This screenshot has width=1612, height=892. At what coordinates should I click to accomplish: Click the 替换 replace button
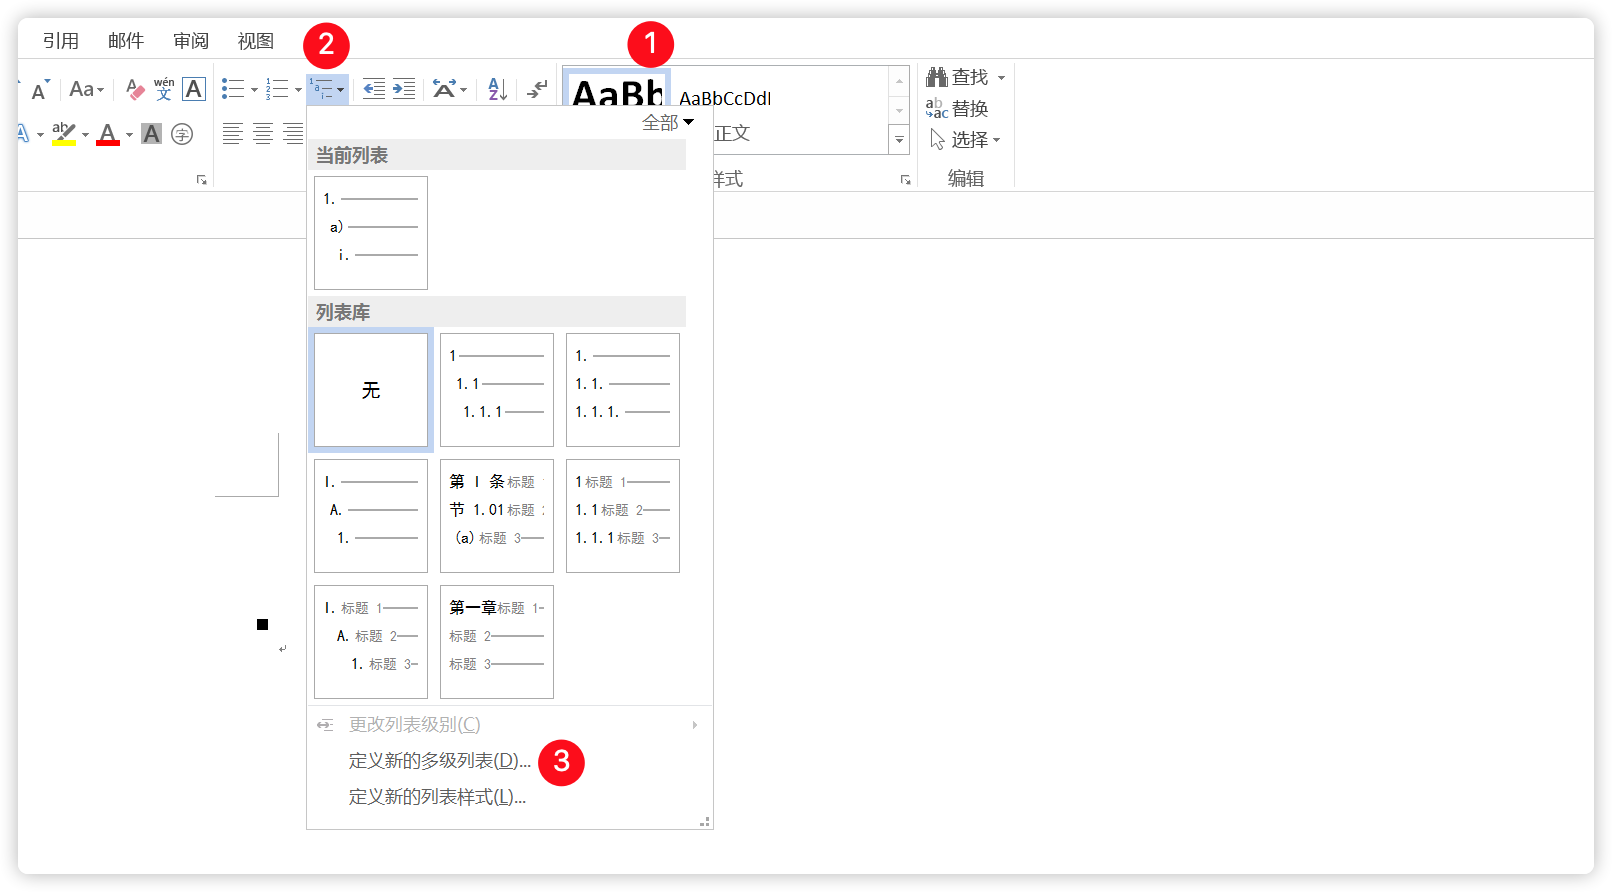click(x=957, y=108)
